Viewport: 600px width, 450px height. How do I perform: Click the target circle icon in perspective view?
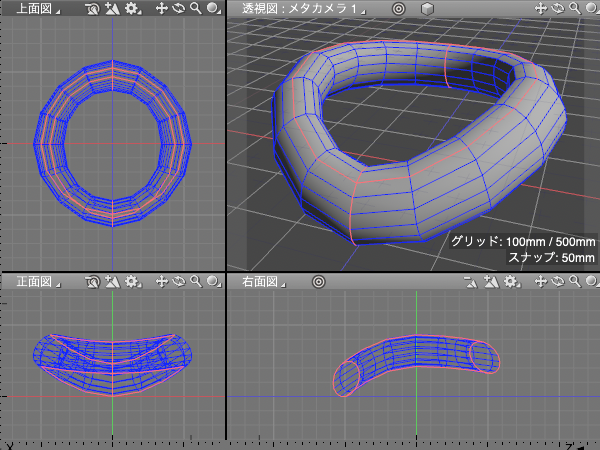(398, 8)
